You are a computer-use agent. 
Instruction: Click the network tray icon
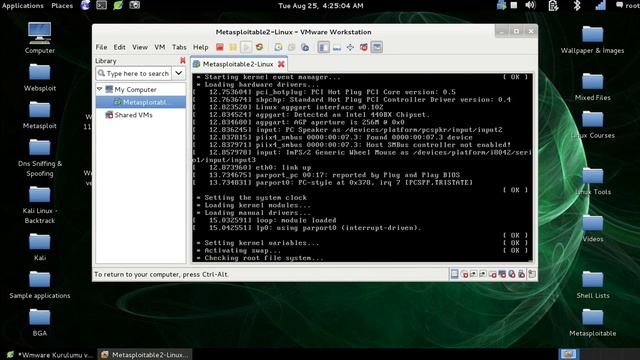tap(600, 5)
